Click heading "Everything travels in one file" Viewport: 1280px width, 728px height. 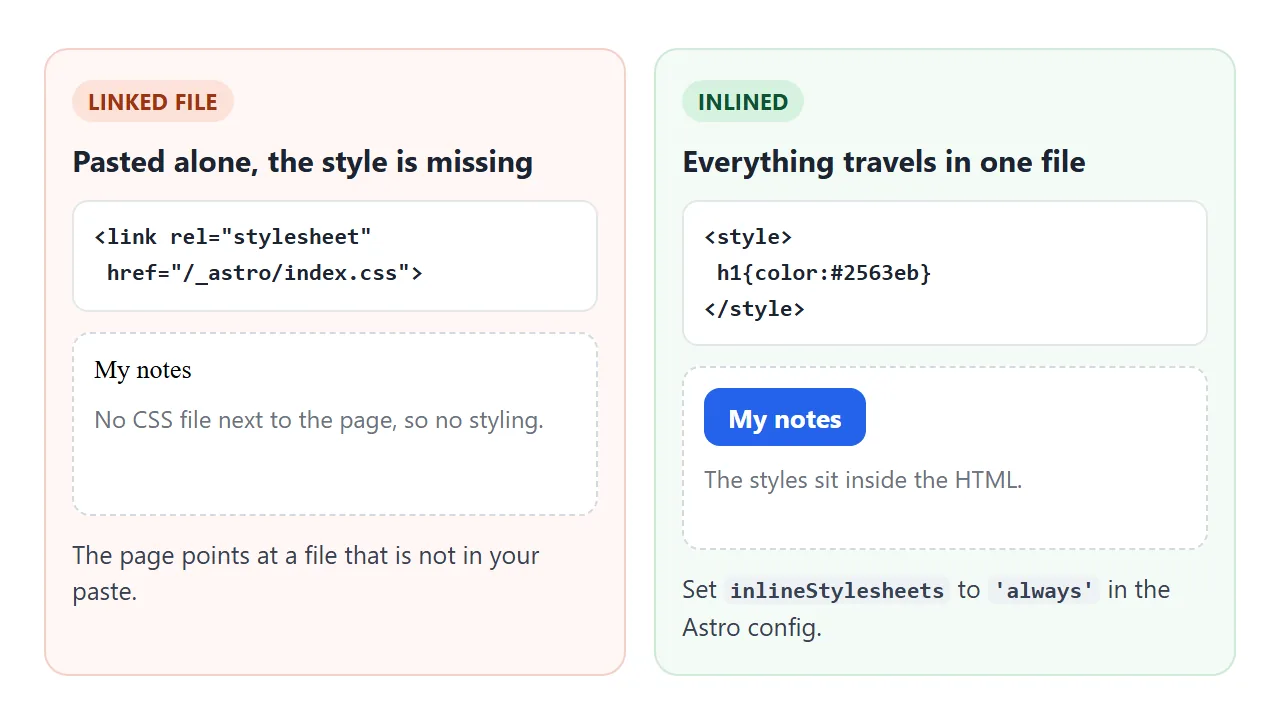click(884, 162)
